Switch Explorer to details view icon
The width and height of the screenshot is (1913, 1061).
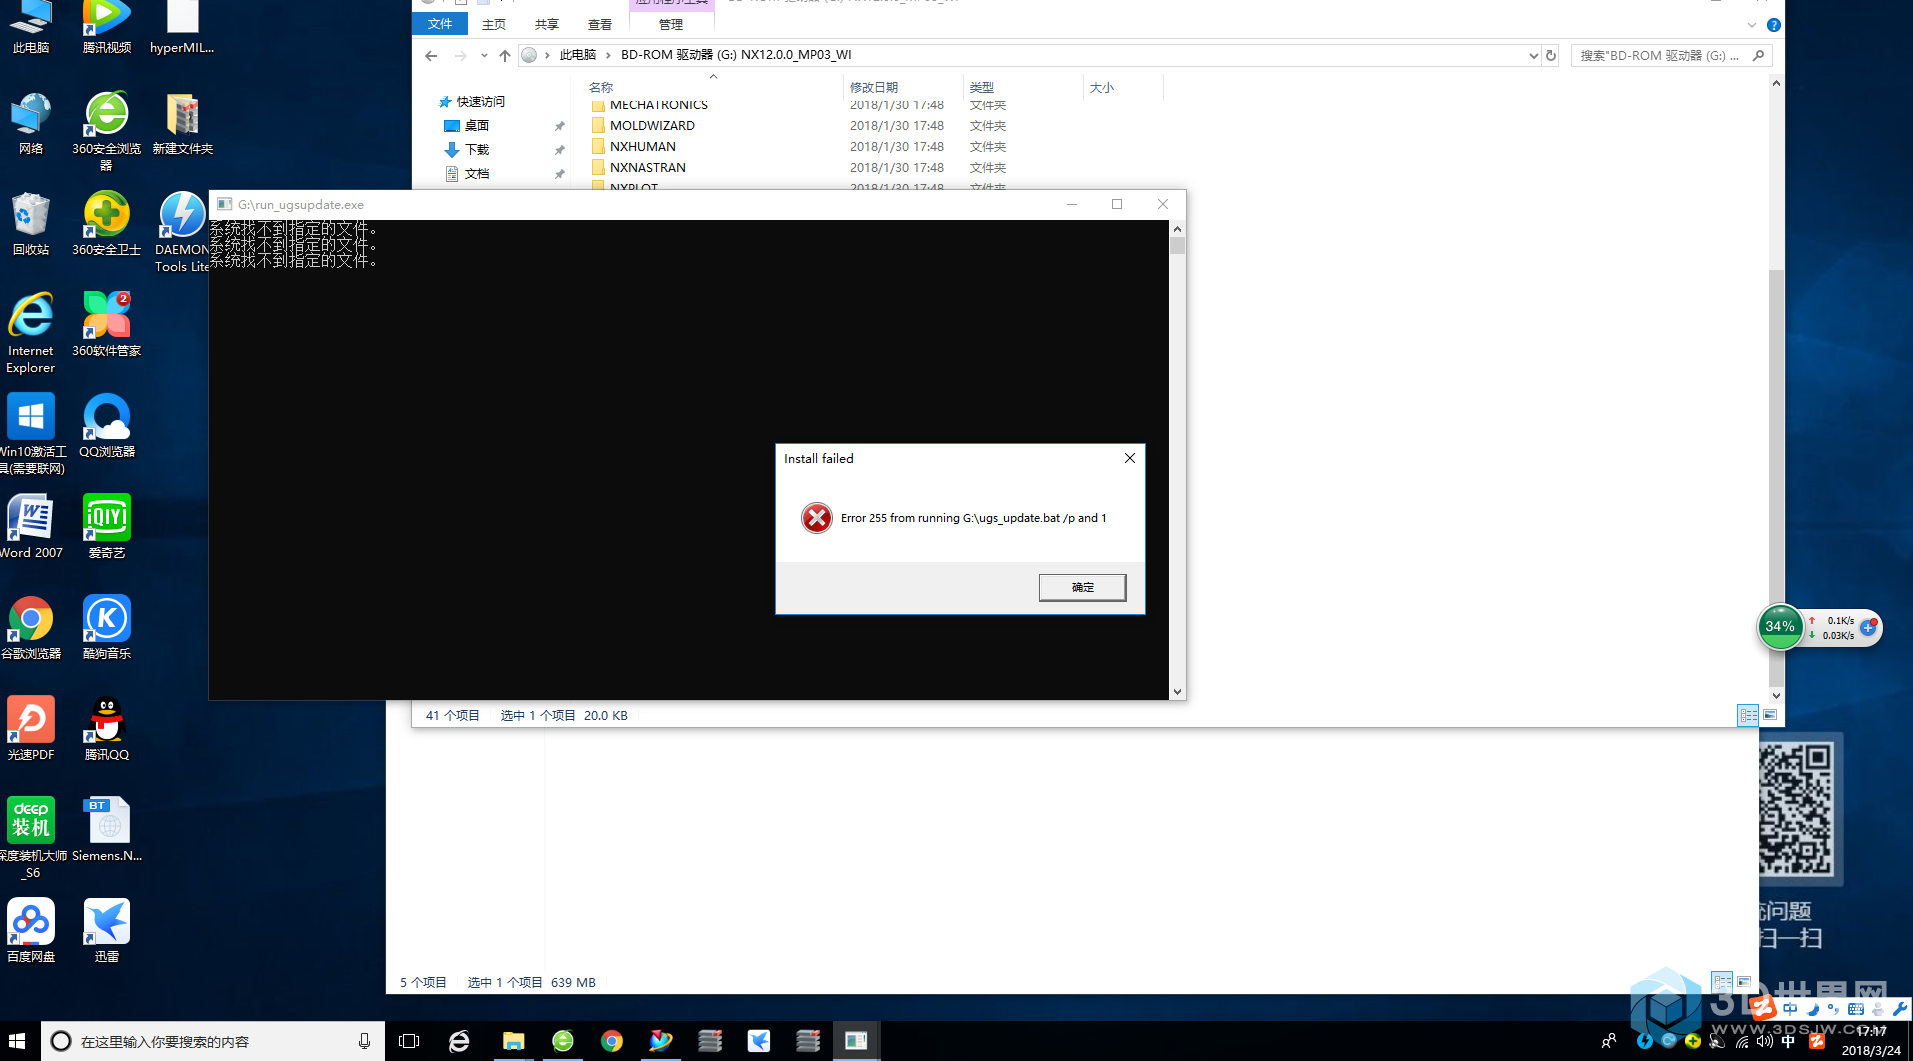point(1748,715)
